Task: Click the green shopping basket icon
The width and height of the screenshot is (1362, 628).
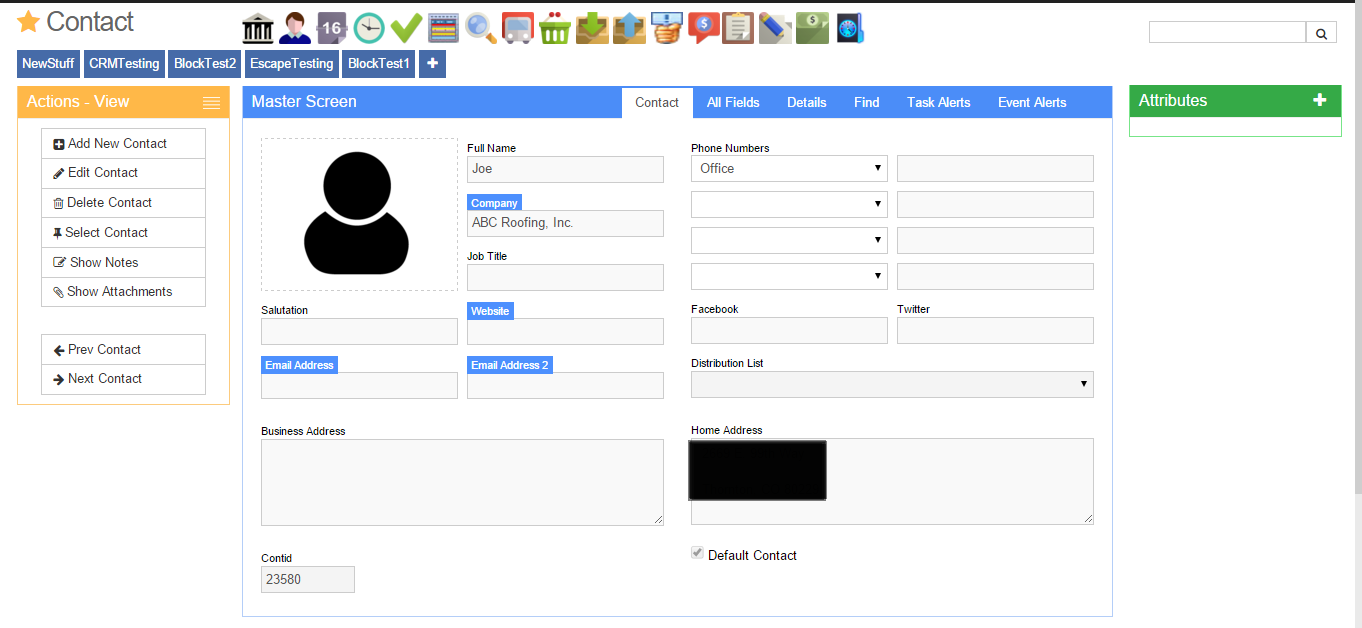Action: [555, 28]
